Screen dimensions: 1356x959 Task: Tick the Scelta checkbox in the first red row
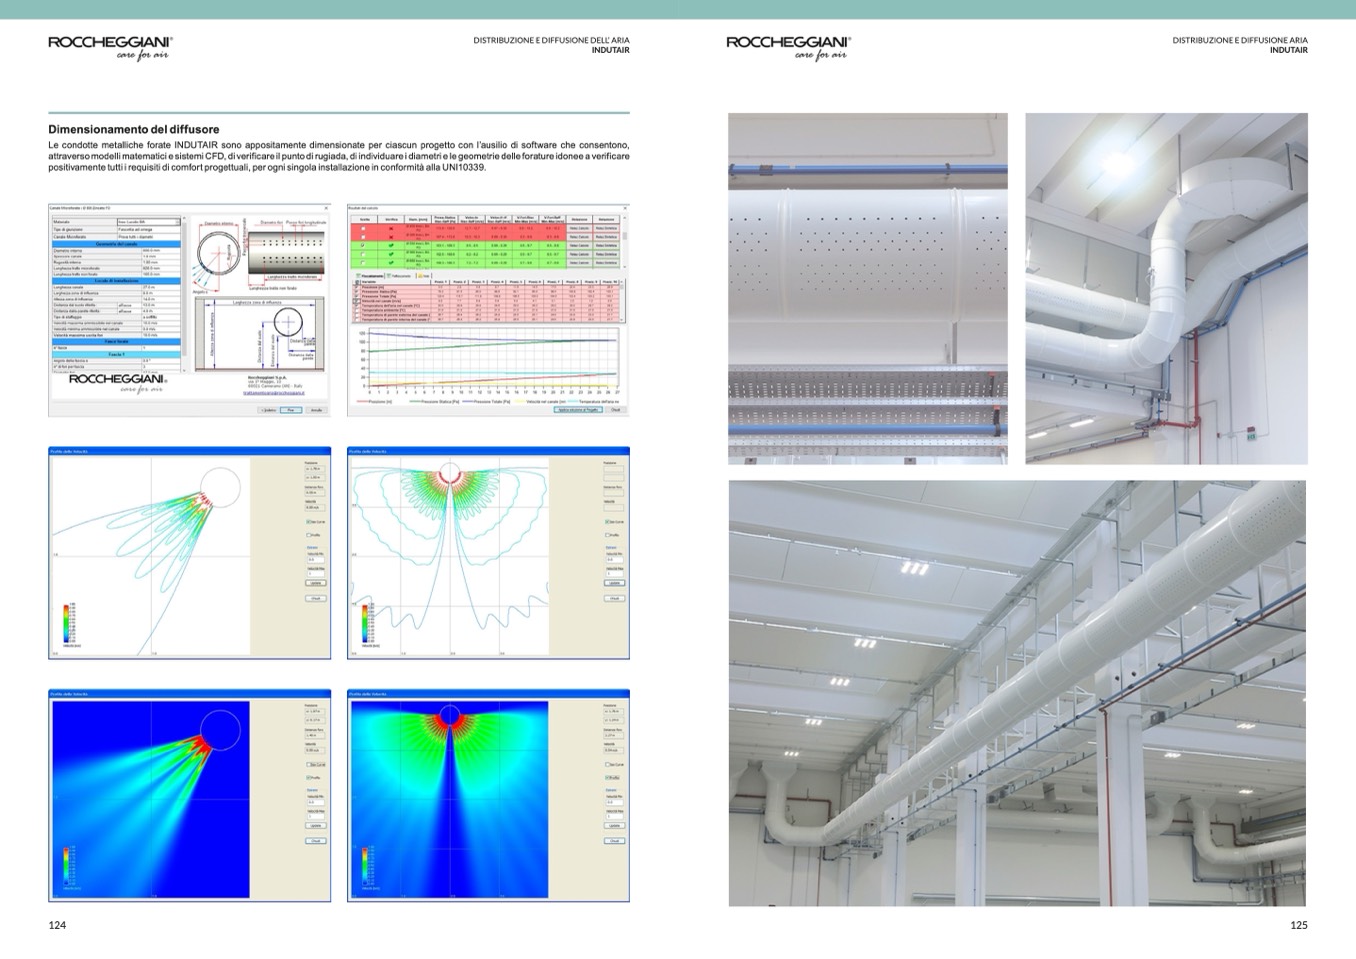click(x=363, y=228)
